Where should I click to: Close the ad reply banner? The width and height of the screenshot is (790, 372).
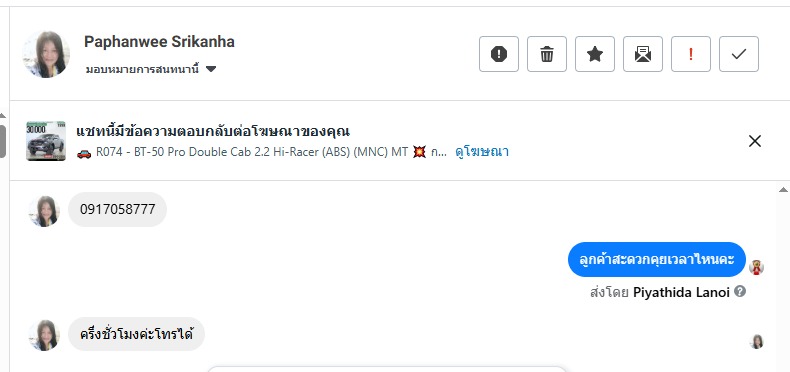click(755, 141)
